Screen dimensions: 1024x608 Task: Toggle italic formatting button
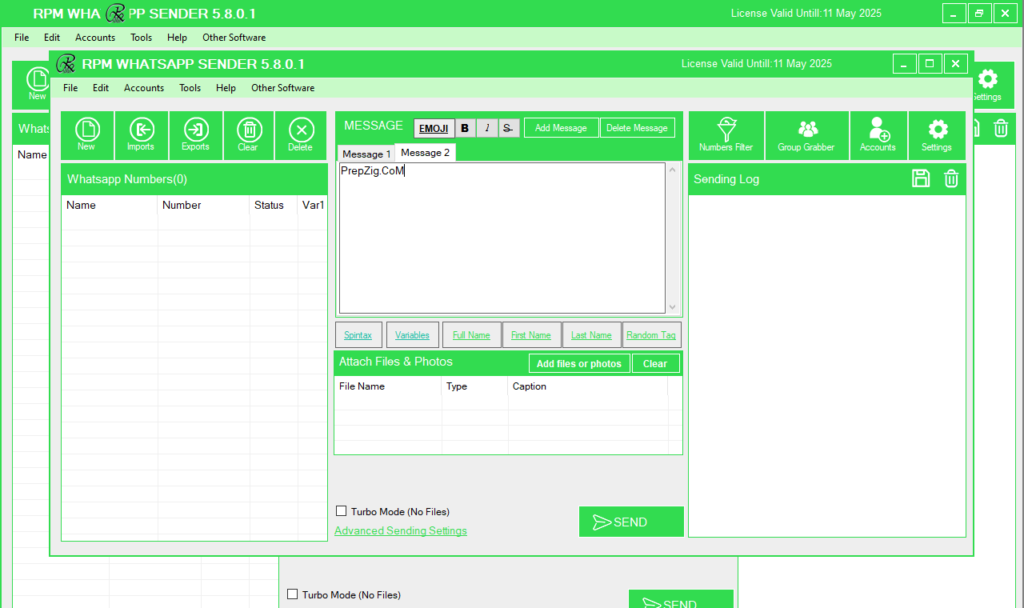click(487, 128)
